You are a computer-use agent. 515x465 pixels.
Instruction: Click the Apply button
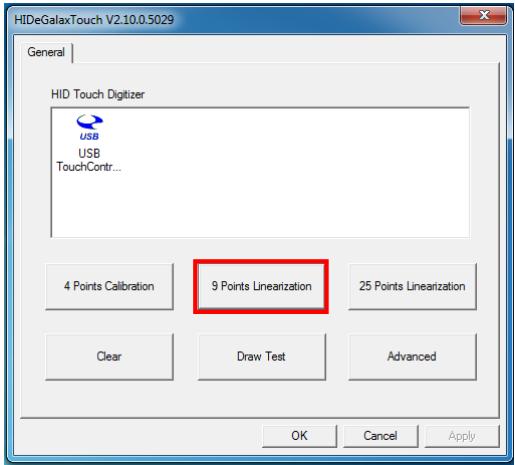point(462,436)
